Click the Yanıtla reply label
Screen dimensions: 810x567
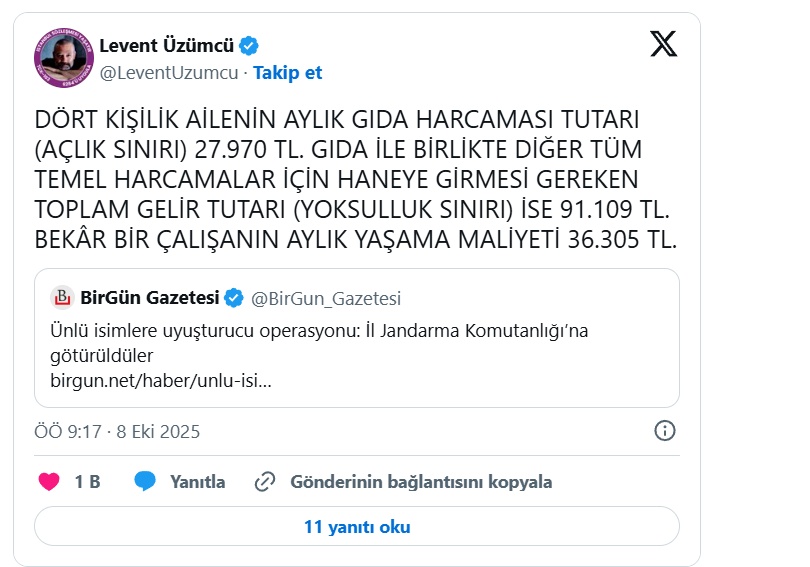coord(197,482)
